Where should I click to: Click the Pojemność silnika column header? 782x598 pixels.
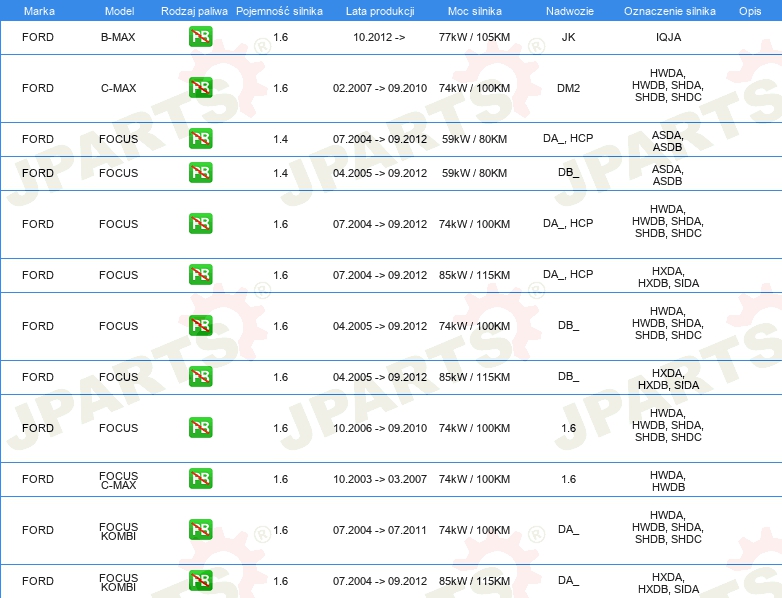(279, 11)
